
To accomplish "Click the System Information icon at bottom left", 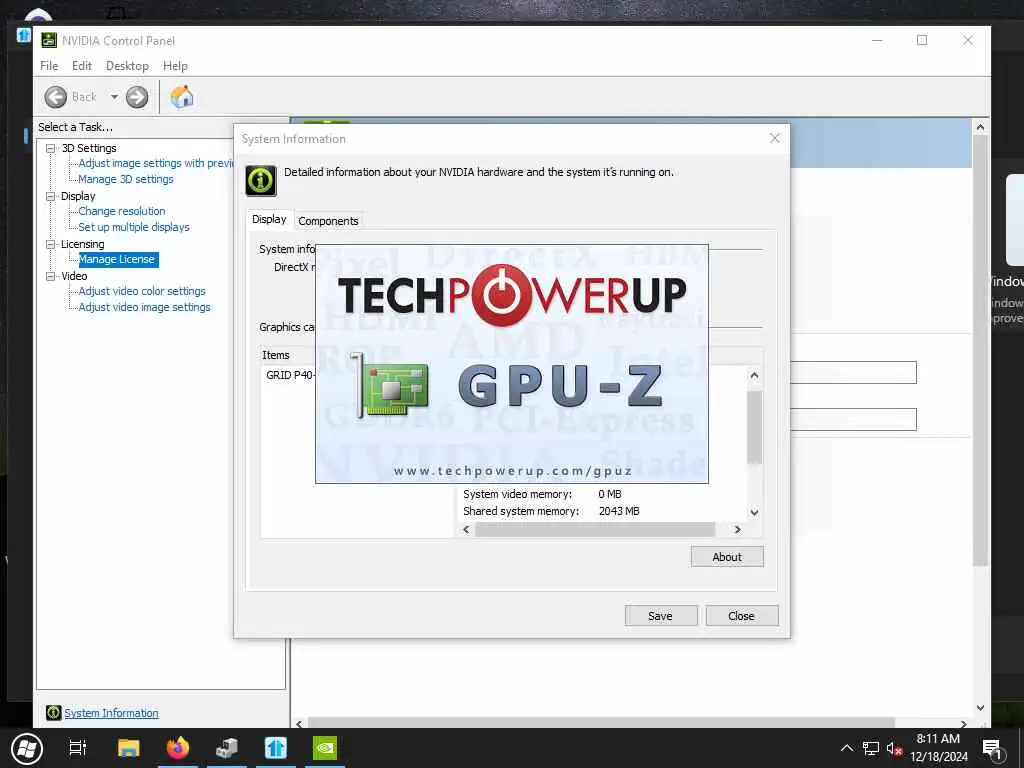I will (54, 712).
